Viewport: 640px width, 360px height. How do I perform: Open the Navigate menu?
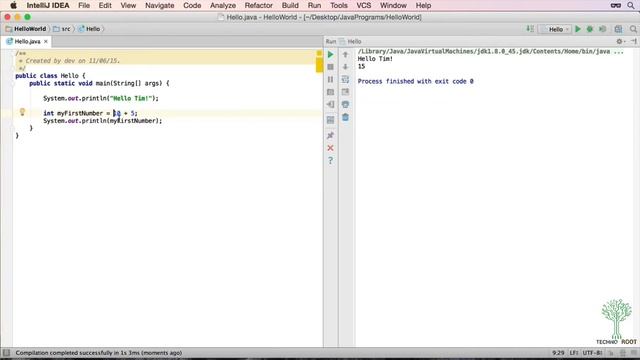coord(160,5)
